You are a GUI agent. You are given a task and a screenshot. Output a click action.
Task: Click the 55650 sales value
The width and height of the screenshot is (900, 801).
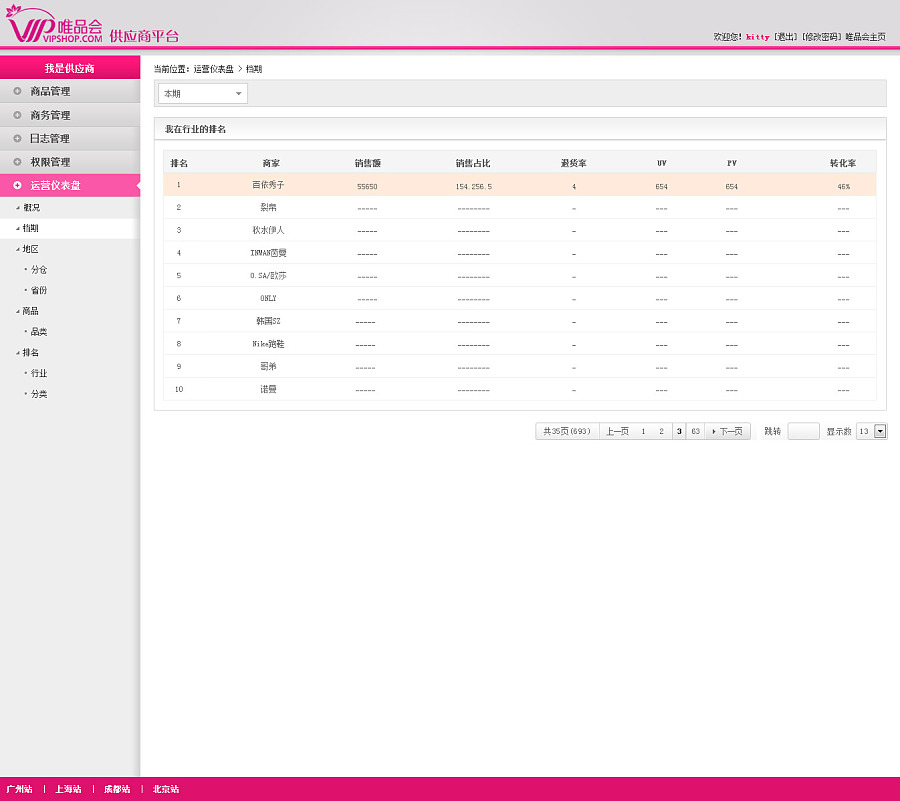tap(367, 186)
